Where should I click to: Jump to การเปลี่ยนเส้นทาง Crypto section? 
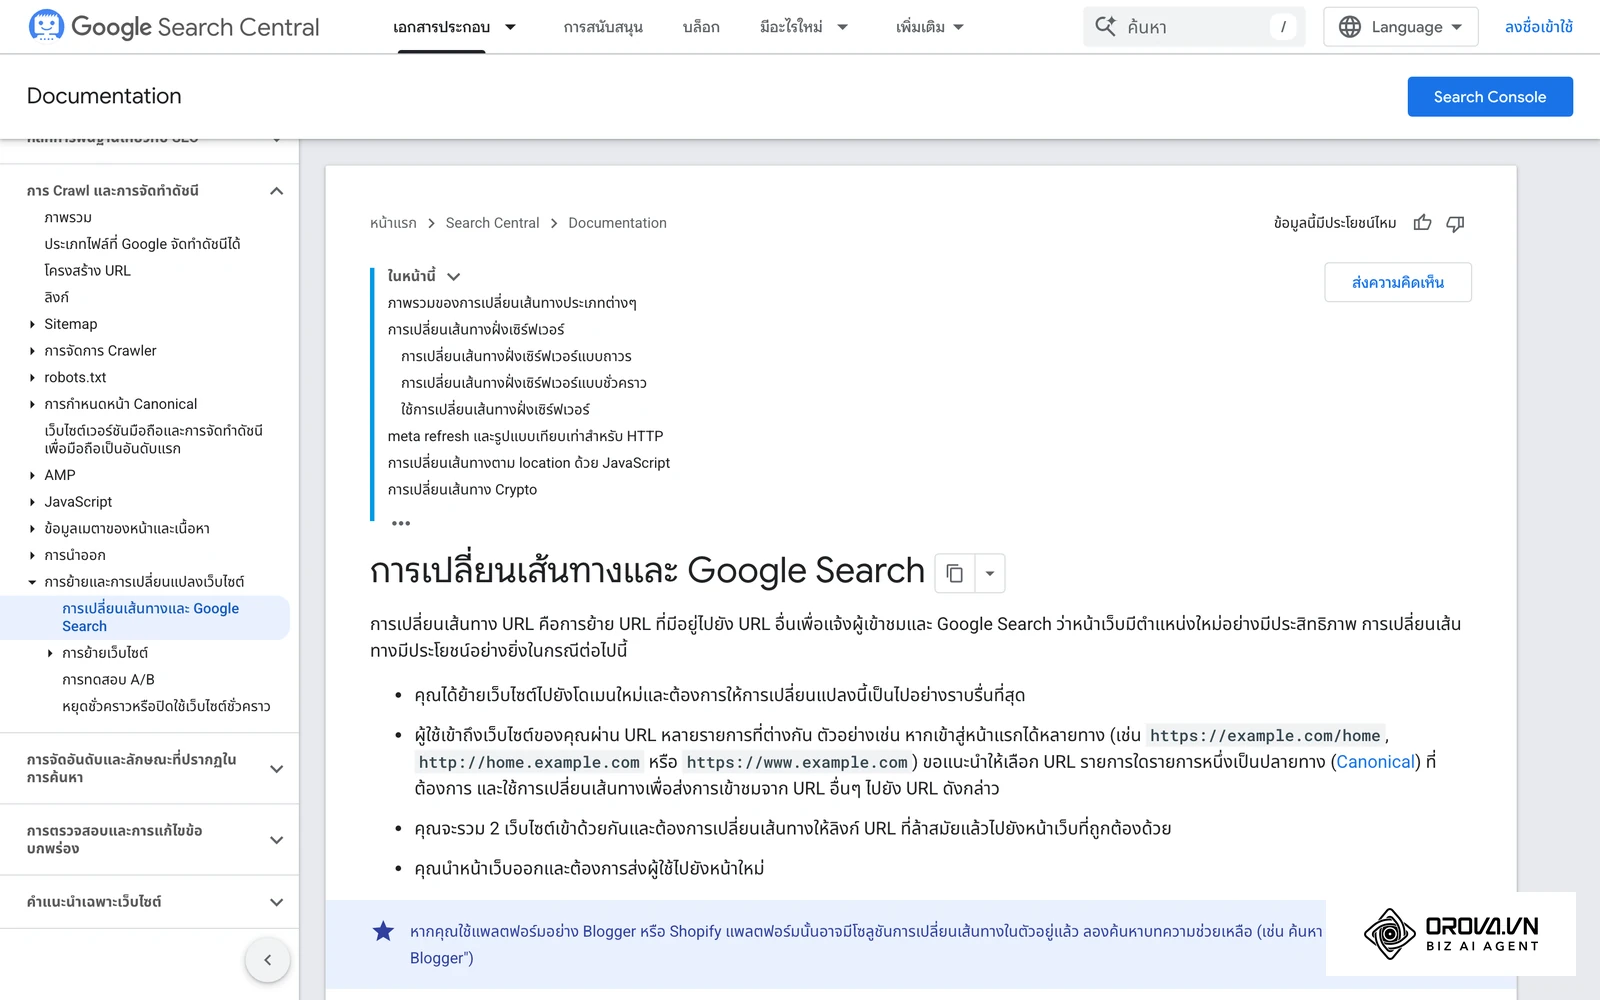(462, 490)
